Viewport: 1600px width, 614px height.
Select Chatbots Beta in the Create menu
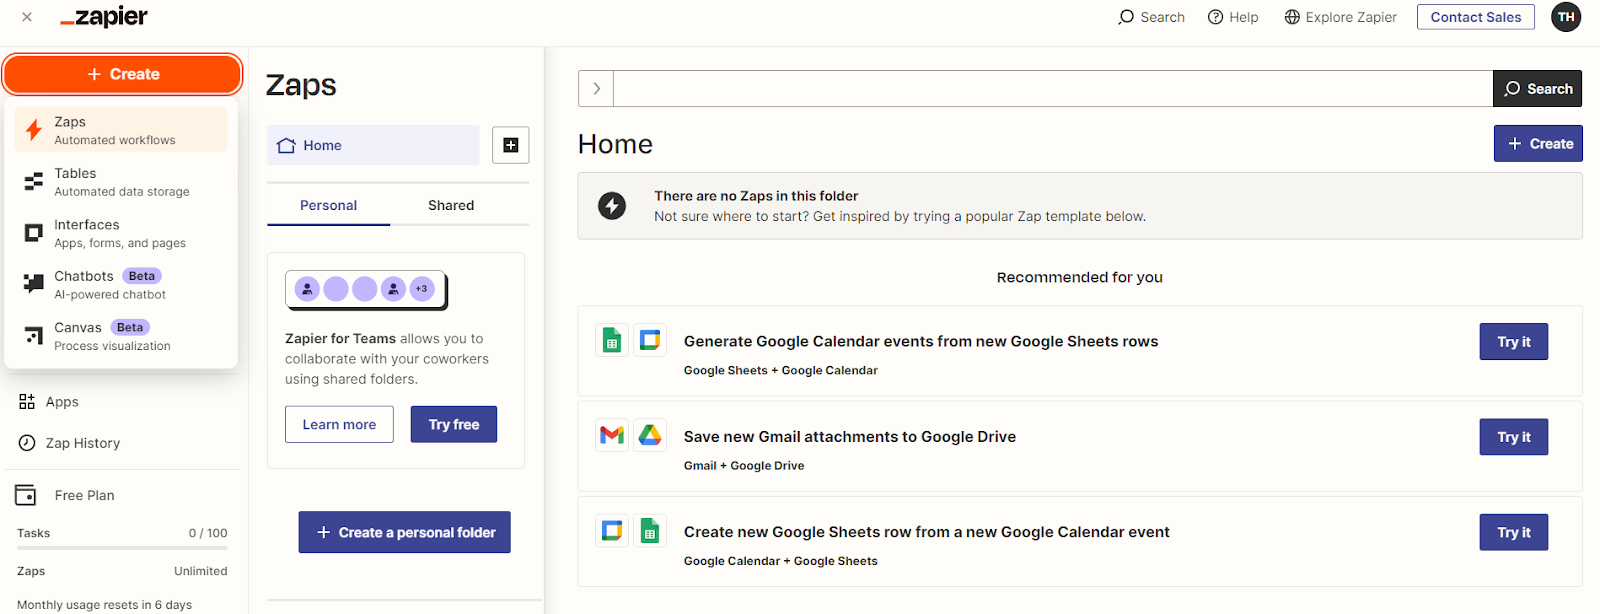coord(121,284)
